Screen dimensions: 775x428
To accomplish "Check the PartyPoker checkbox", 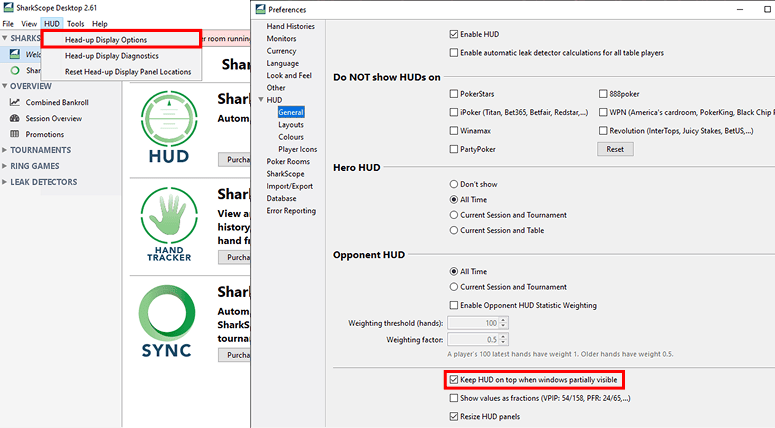I will [x=454, y=149].
